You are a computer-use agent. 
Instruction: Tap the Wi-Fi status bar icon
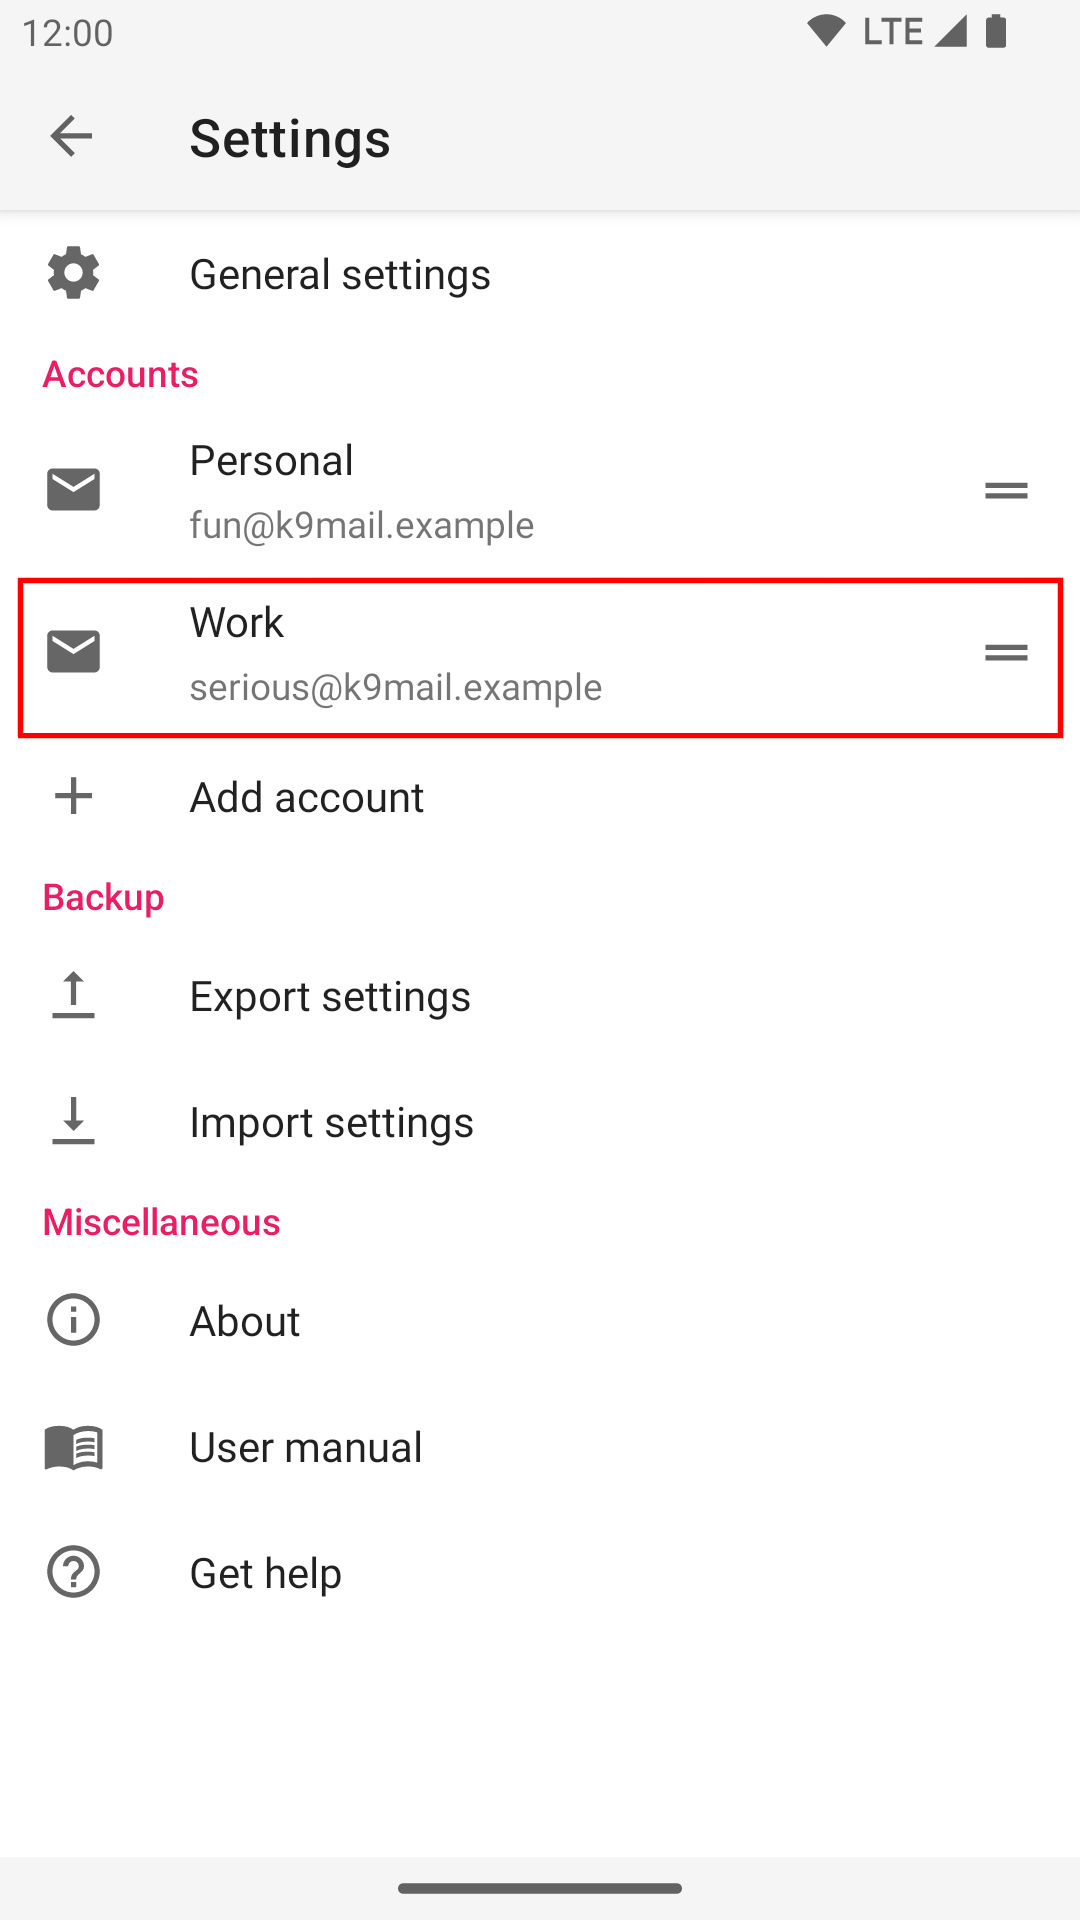(826, 31)
